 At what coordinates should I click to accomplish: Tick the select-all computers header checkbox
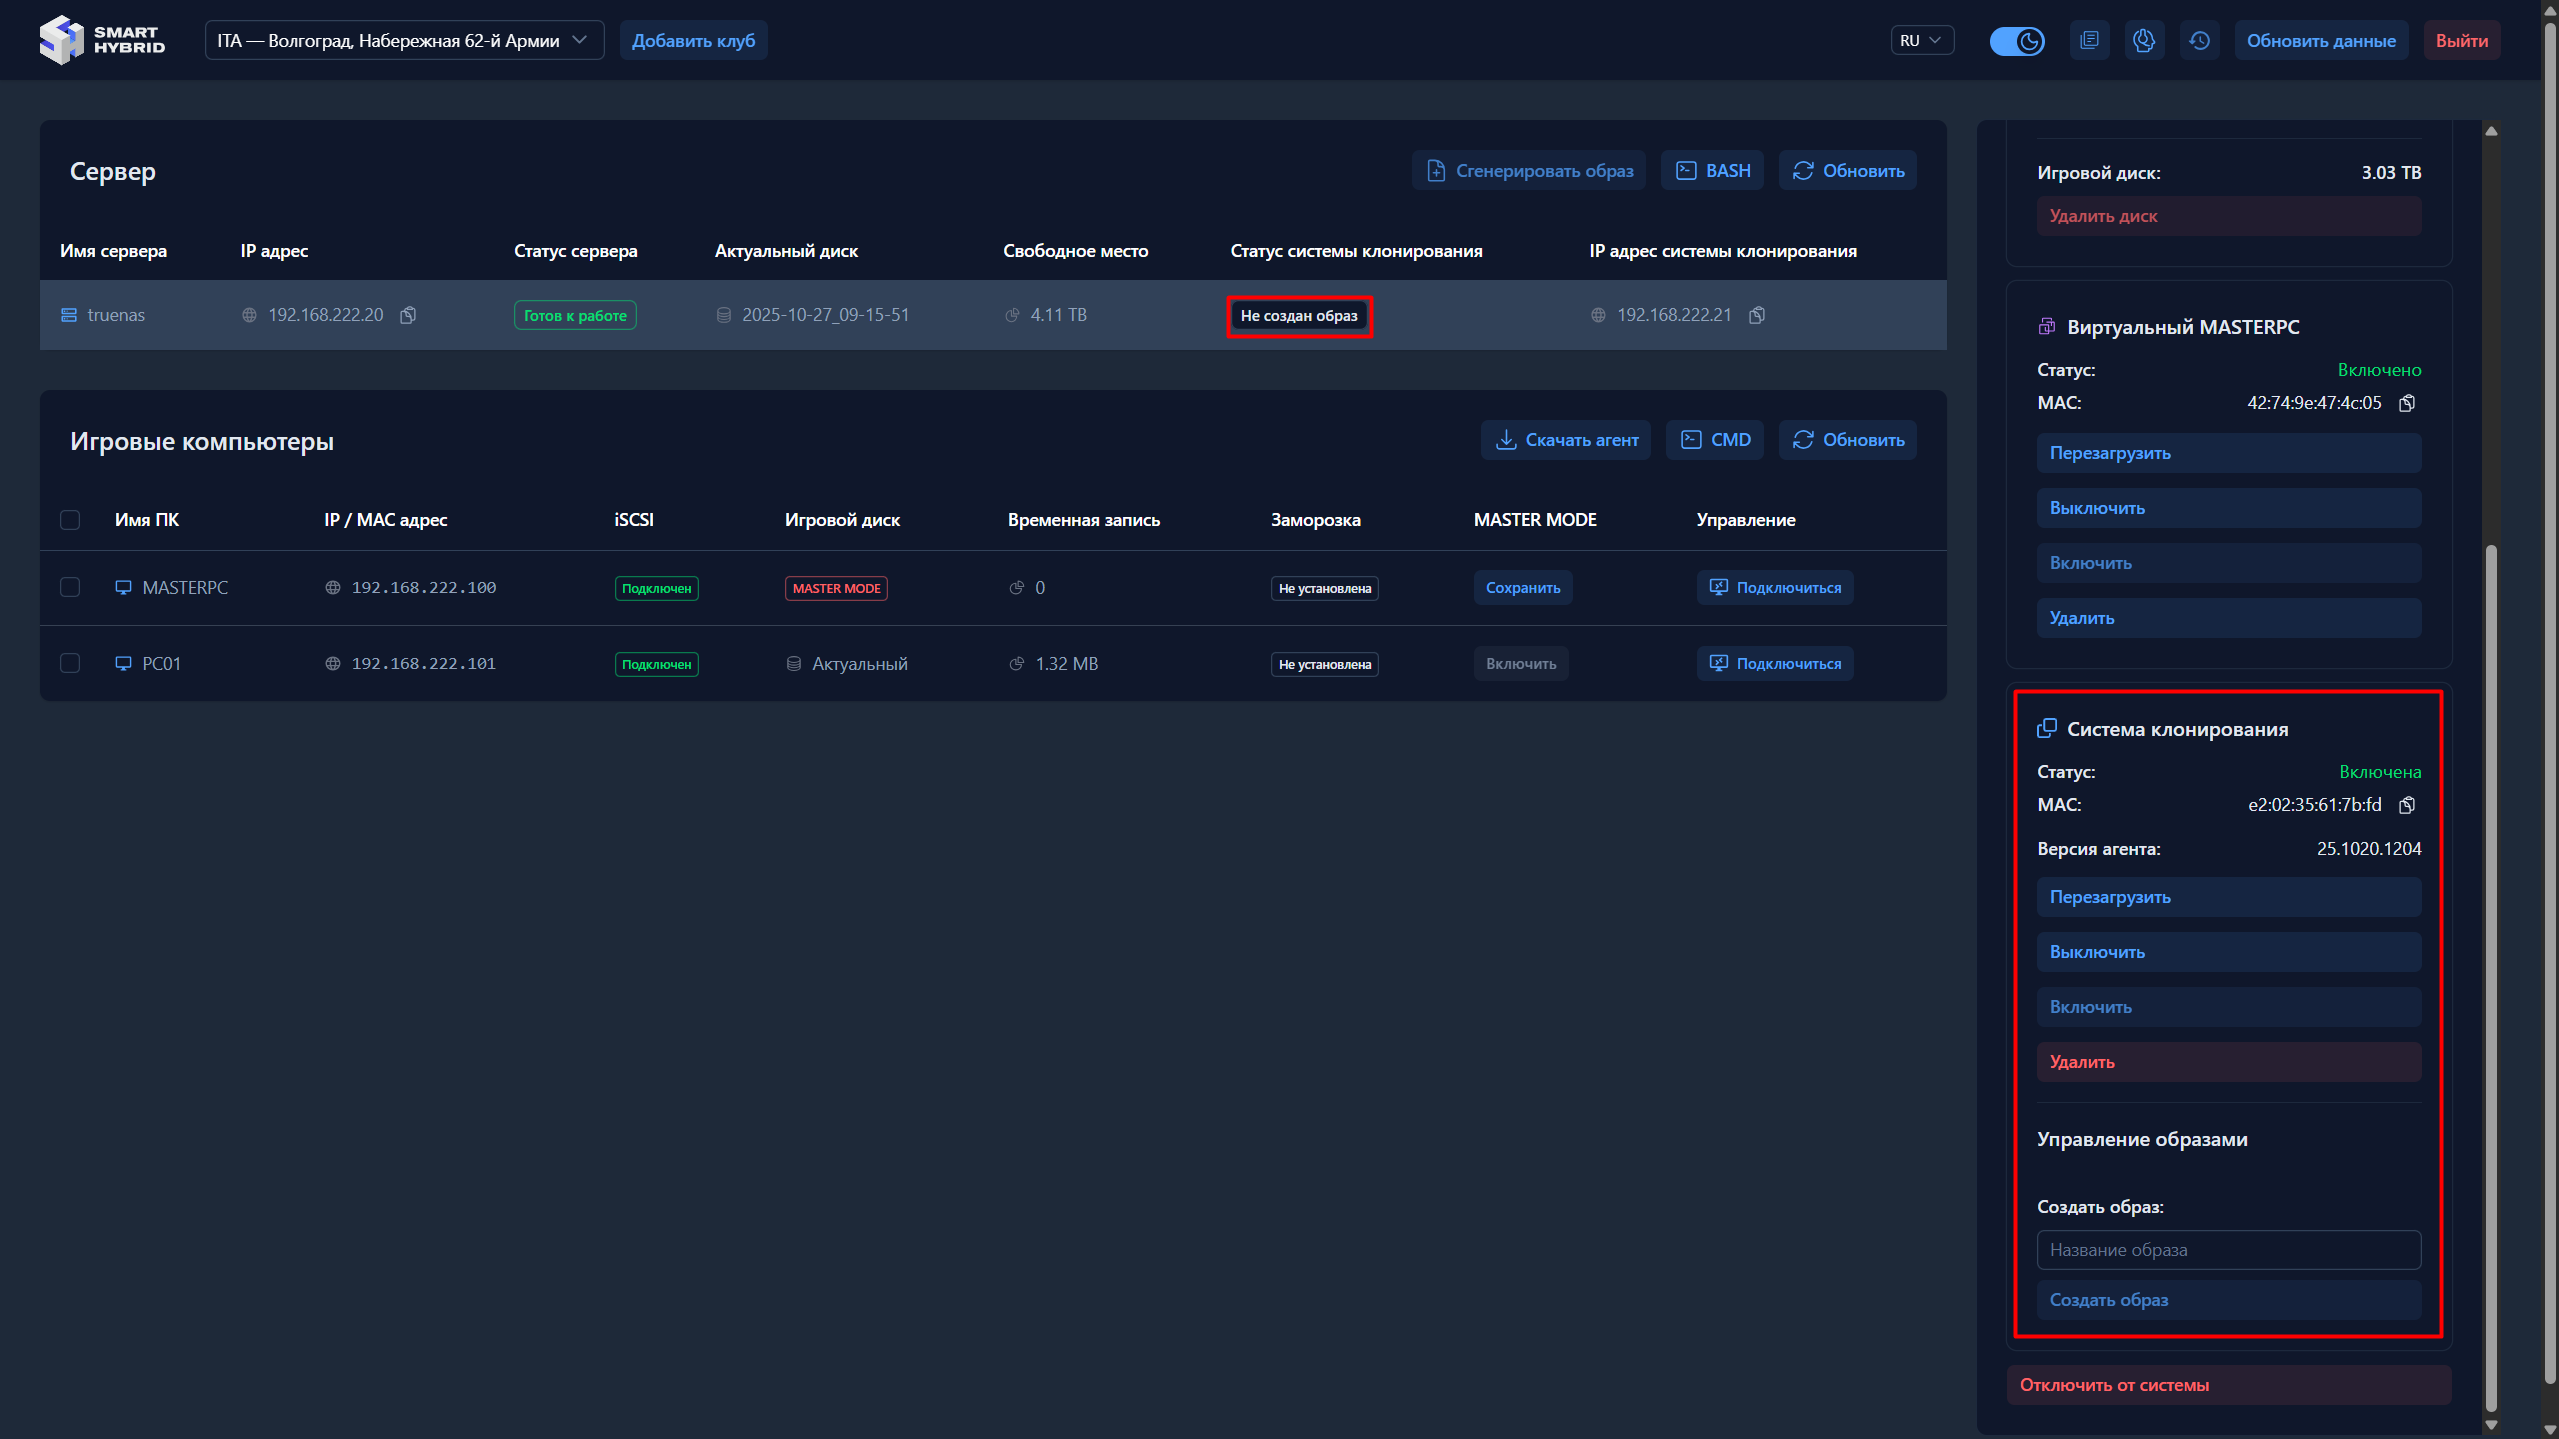tap(70, 520)
